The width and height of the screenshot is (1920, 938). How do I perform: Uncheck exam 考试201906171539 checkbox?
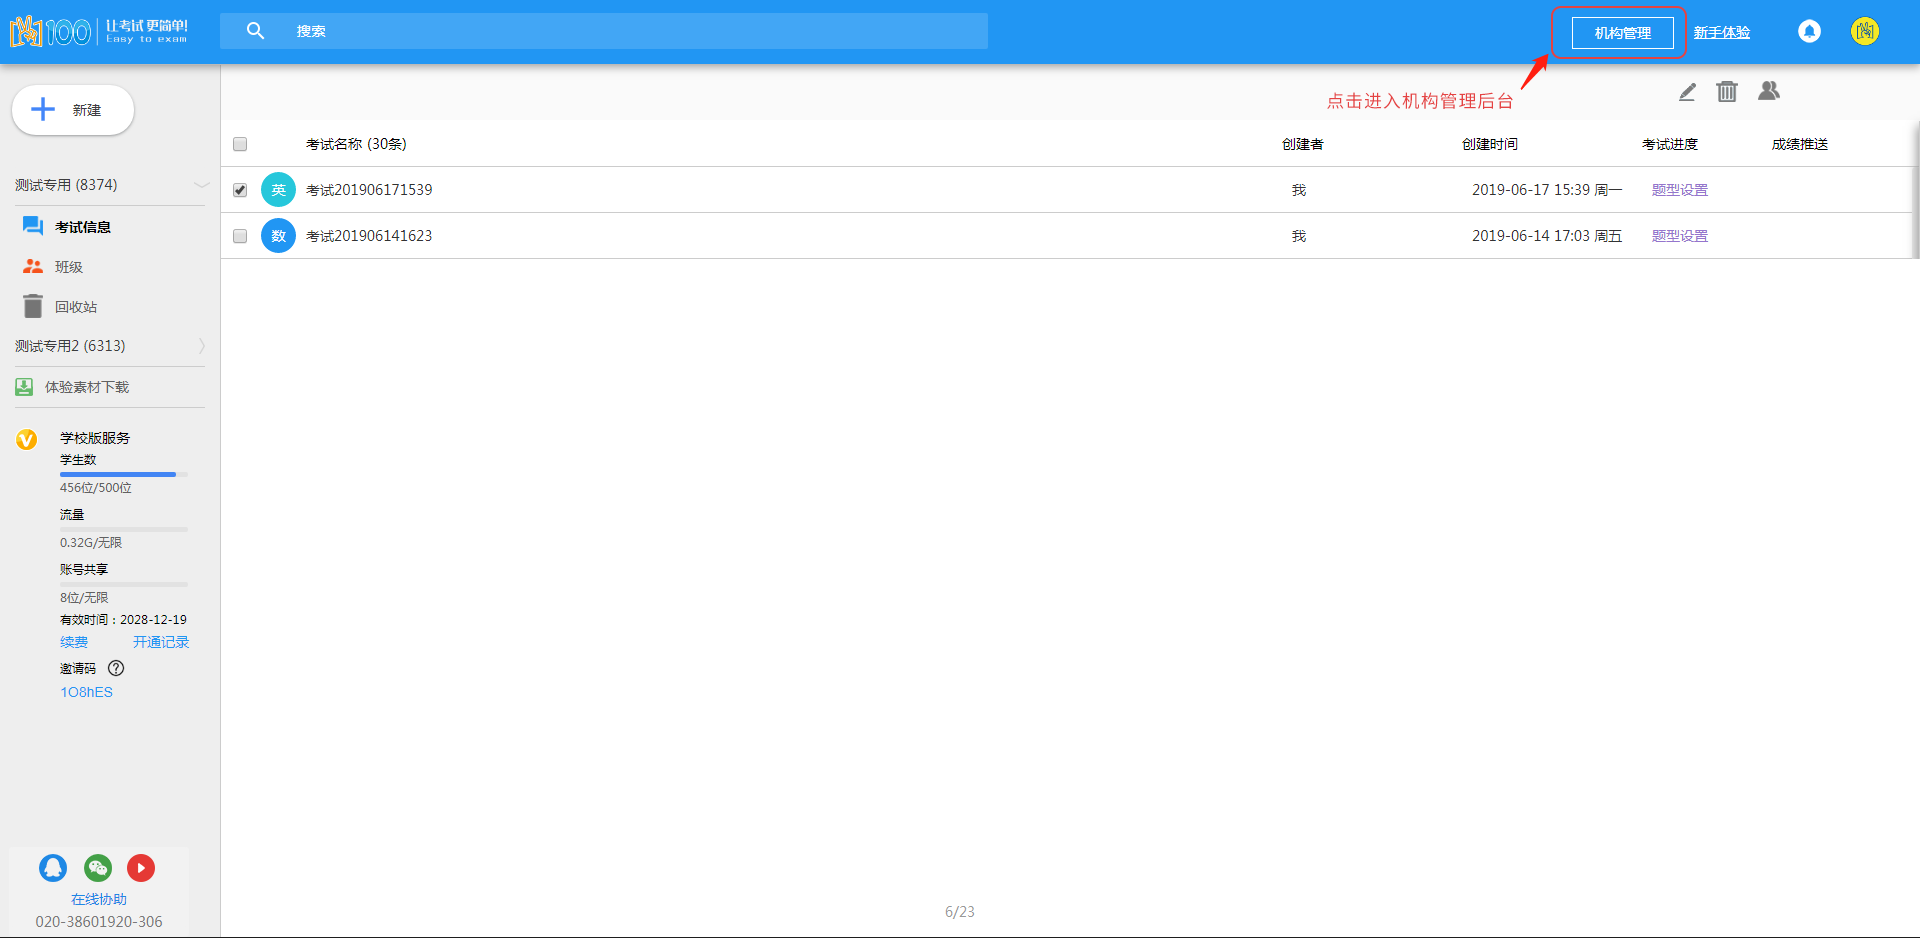(x=240, y=190)
